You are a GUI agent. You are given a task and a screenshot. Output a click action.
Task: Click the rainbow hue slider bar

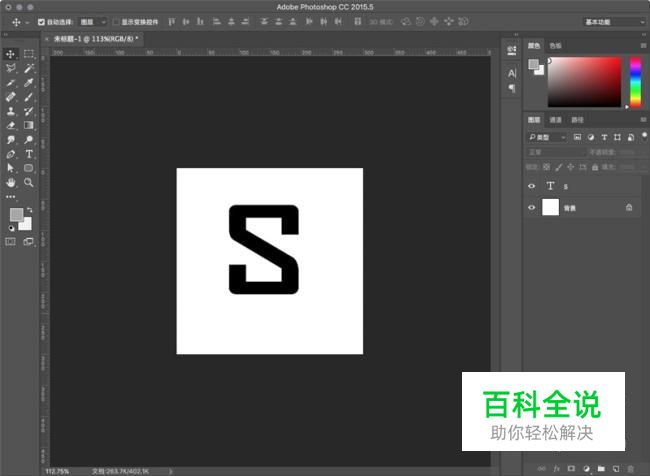(635, 82)
